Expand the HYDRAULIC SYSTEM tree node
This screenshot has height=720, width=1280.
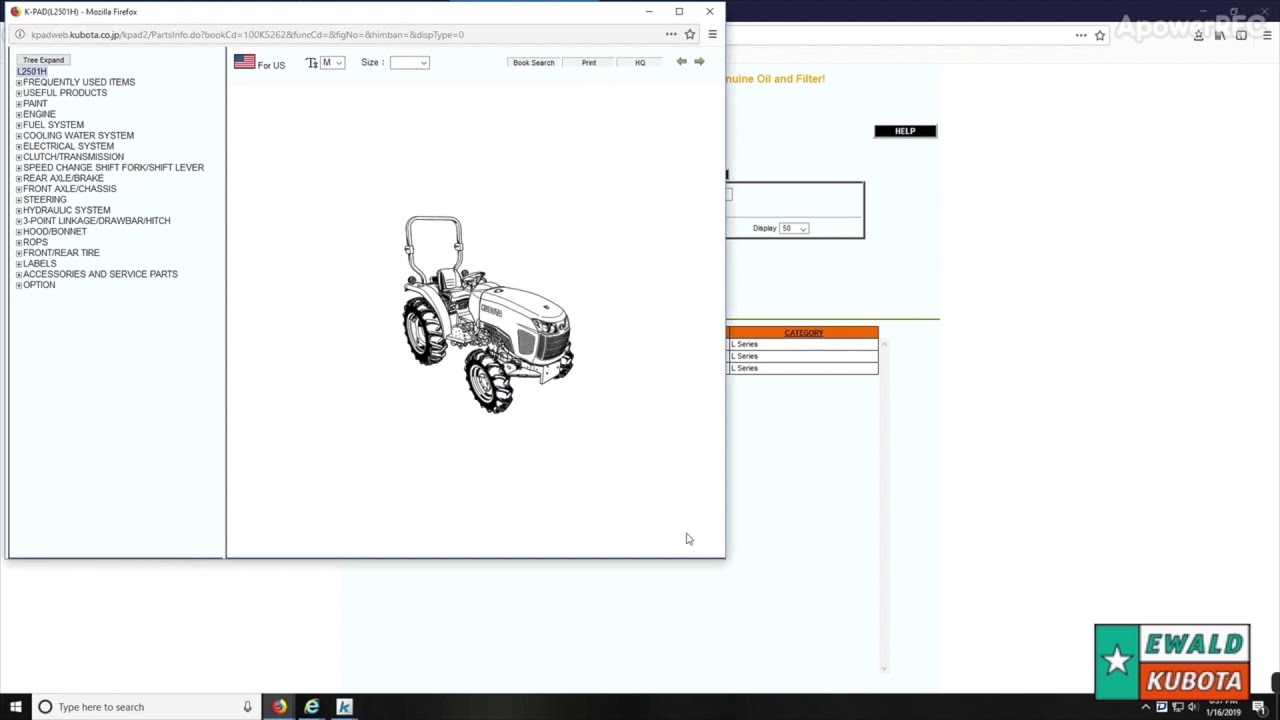(18, 210)
